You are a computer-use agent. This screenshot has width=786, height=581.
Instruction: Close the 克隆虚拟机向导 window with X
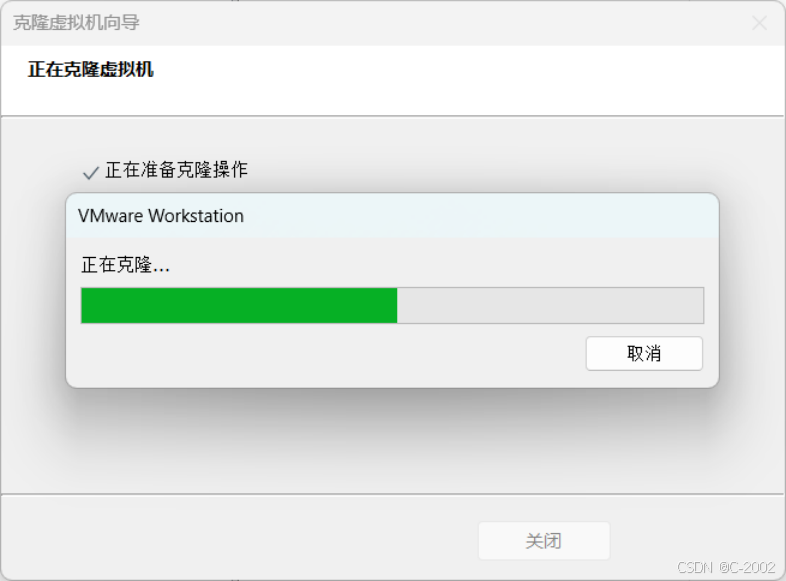tap(759, 23)
